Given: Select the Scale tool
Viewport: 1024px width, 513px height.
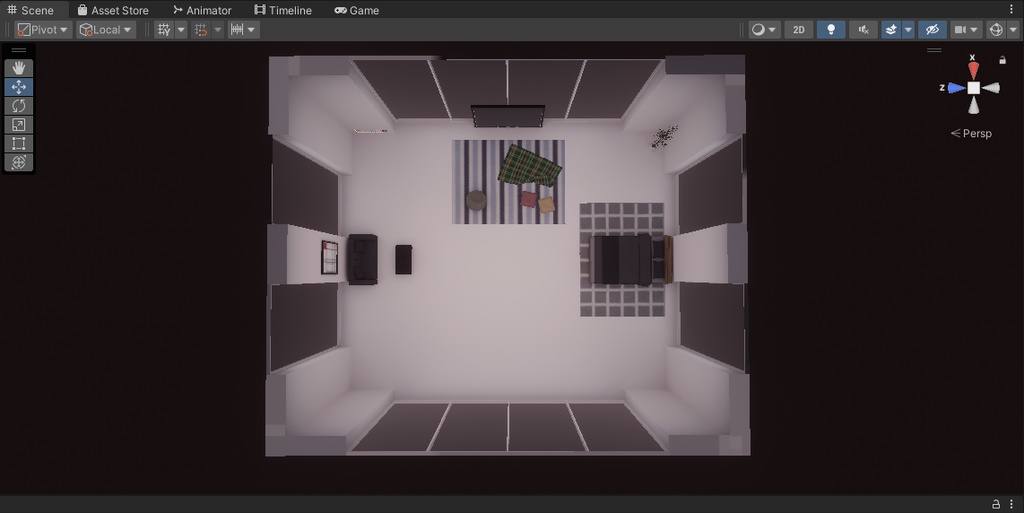Looking at the screenshot, I should point(18,125).
